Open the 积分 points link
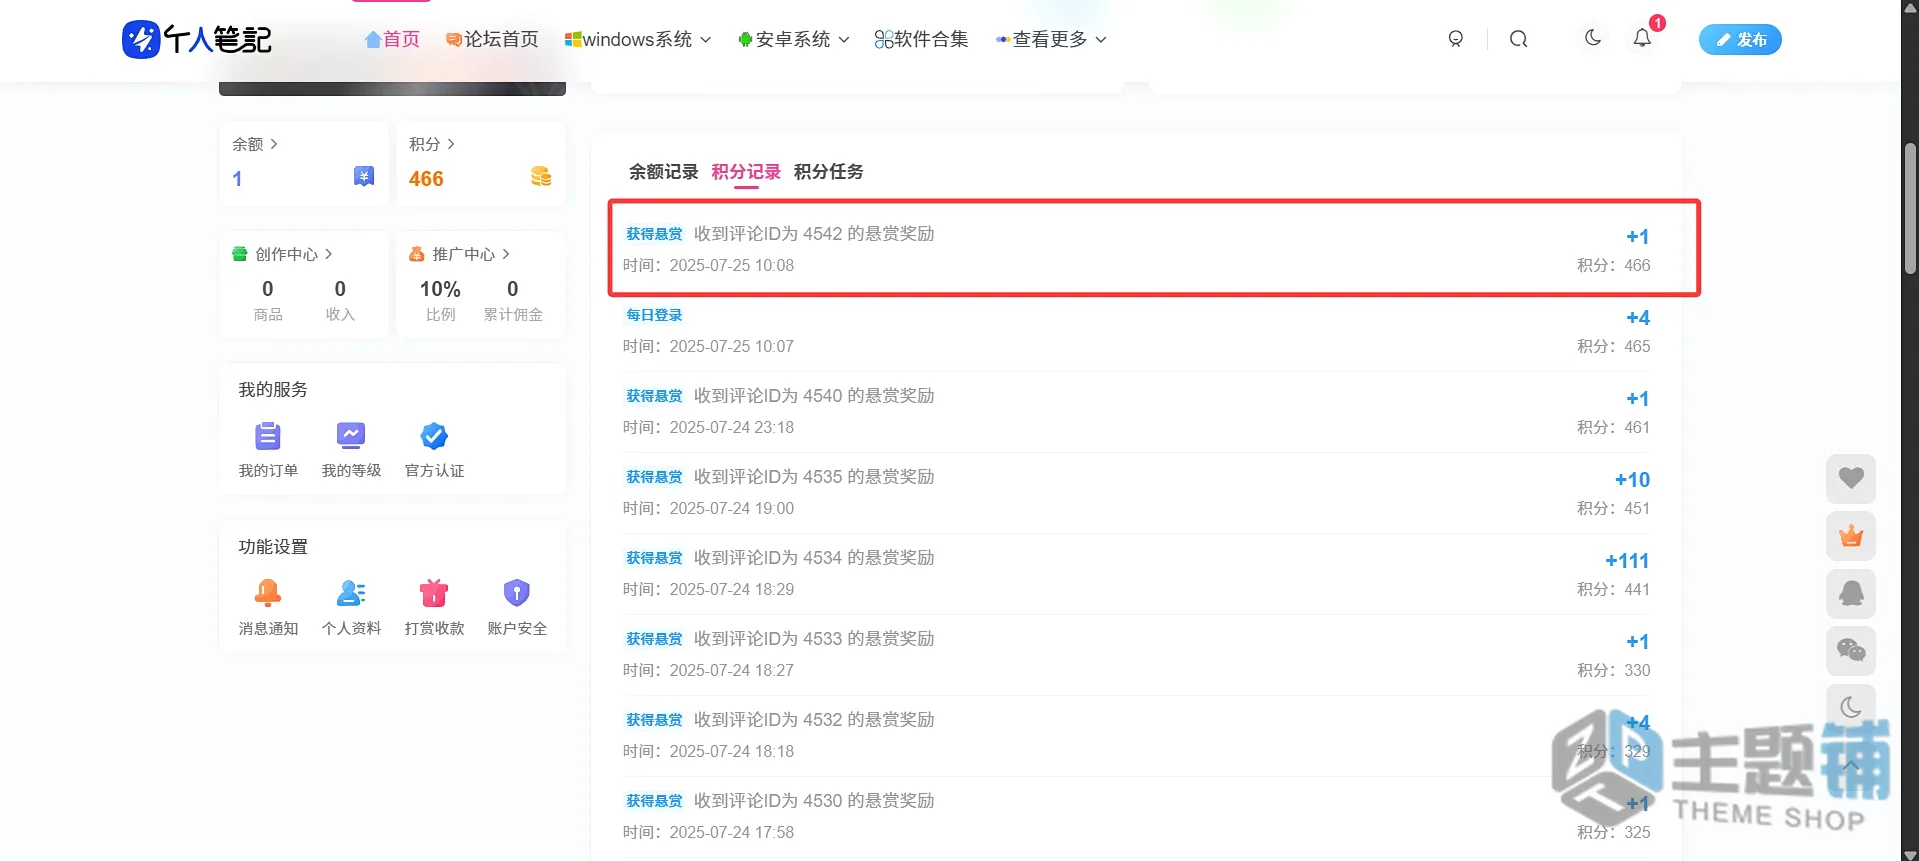 point(432,144)
